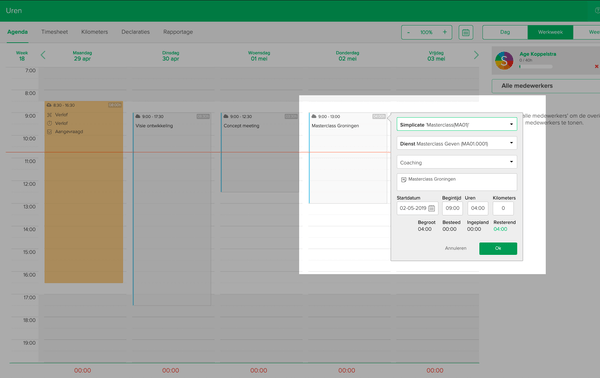Decrease zoom with the minus button

tap(408, 32)
